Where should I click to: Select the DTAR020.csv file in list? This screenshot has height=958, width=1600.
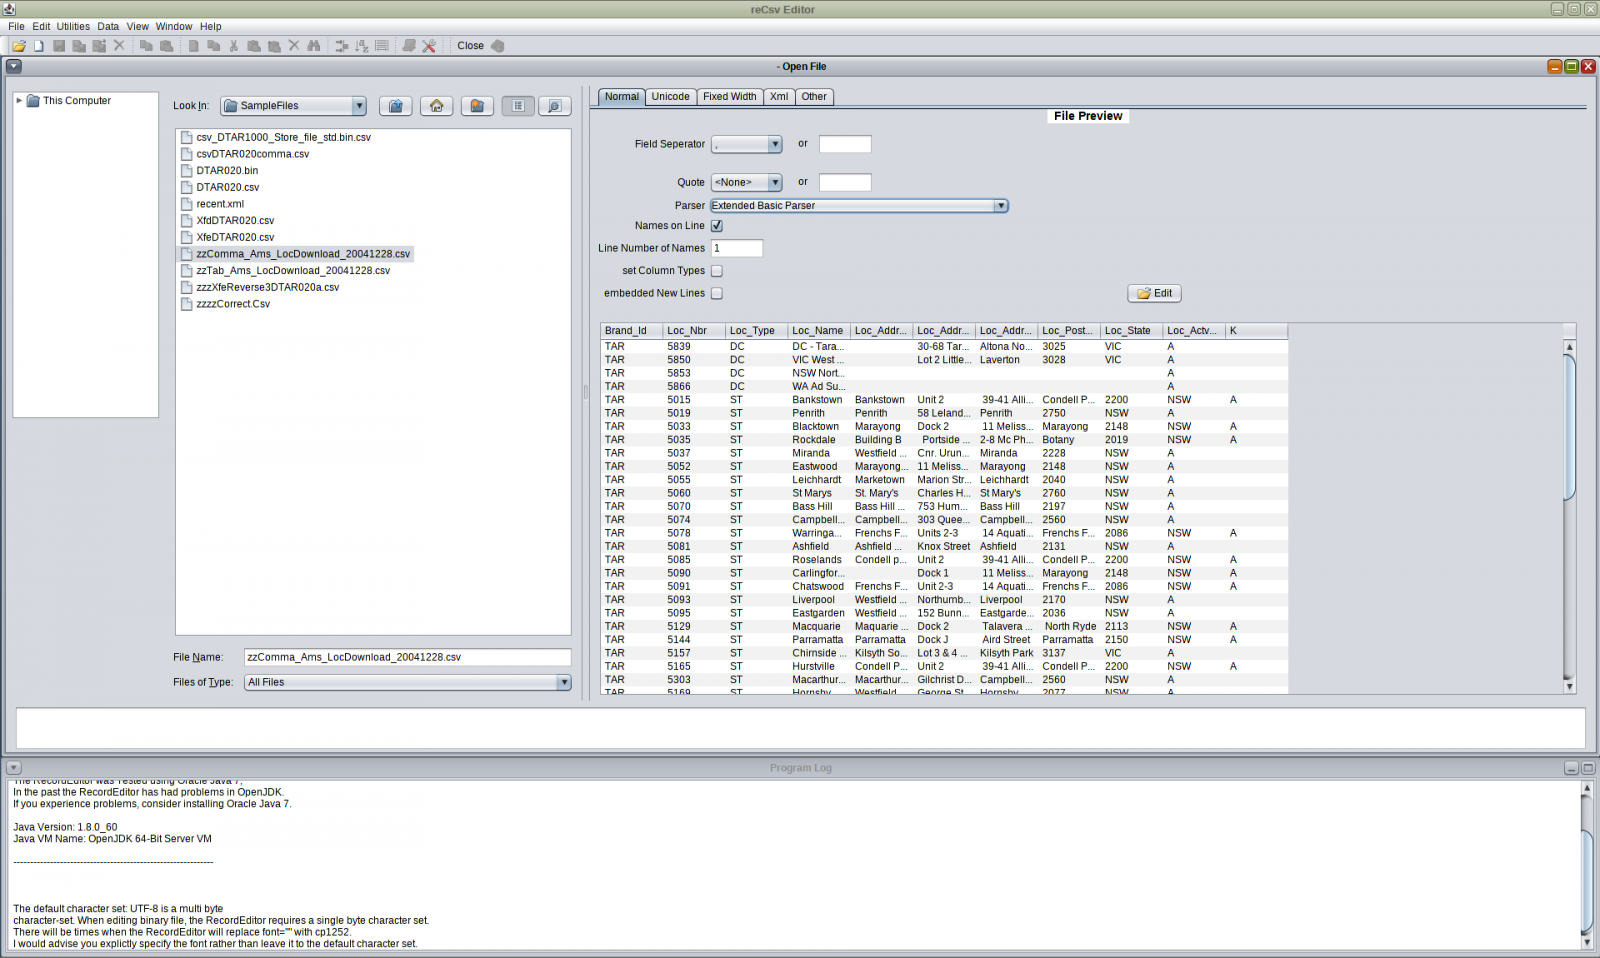227,188
